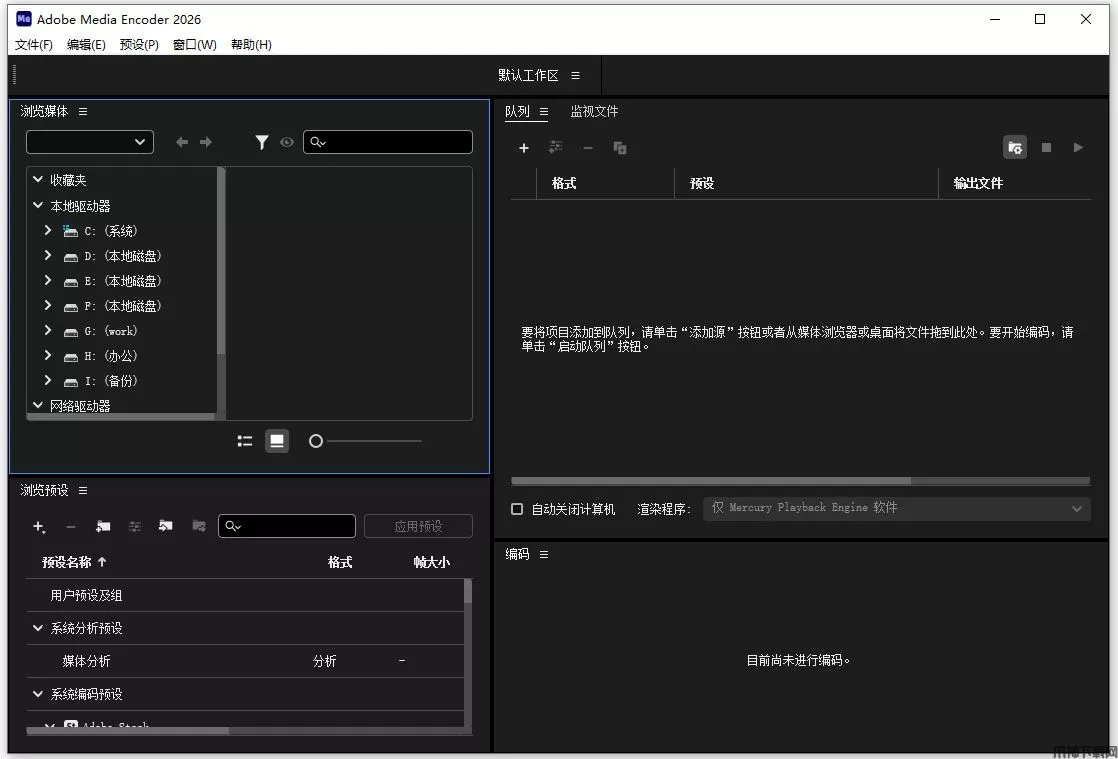Screen dimensions: 1118x759
Task: Click the Add Source plus icon in queue
Action: 523,148
